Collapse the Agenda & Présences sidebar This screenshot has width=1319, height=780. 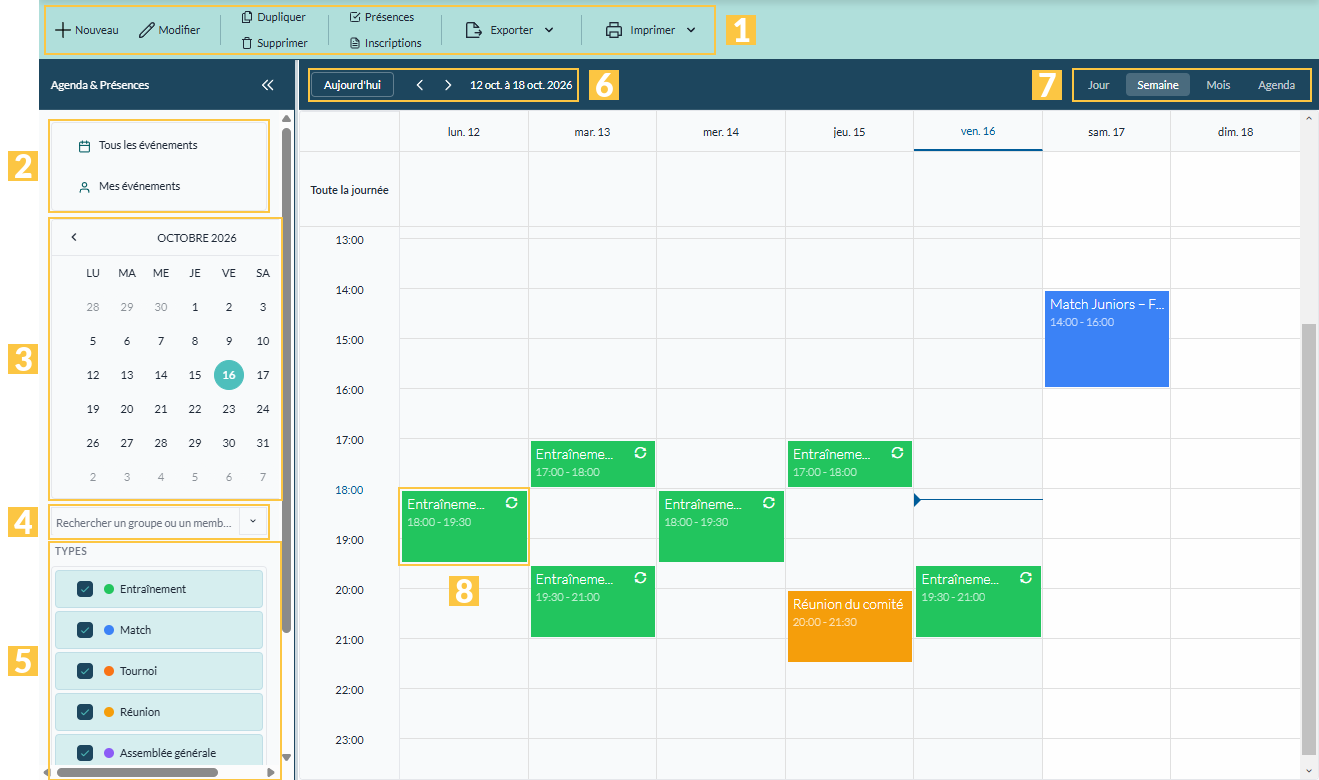pyautogui.click(x=267, y=85)
